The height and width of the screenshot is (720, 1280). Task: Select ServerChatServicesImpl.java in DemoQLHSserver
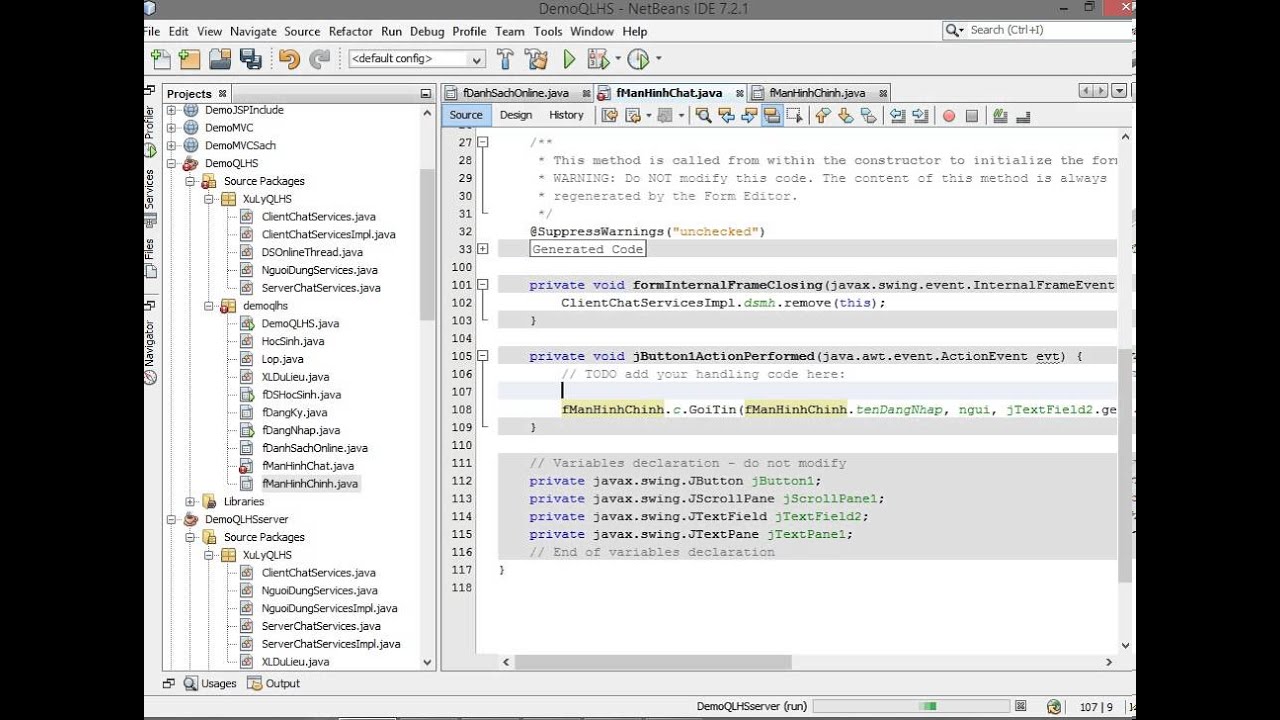[331, 644]
